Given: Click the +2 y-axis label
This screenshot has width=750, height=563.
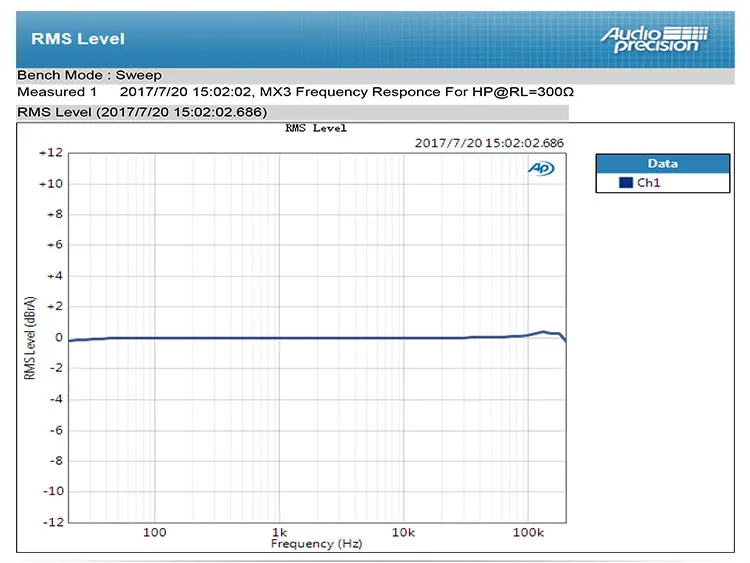Looking at the screenshot, I should [x=55, y=307].
